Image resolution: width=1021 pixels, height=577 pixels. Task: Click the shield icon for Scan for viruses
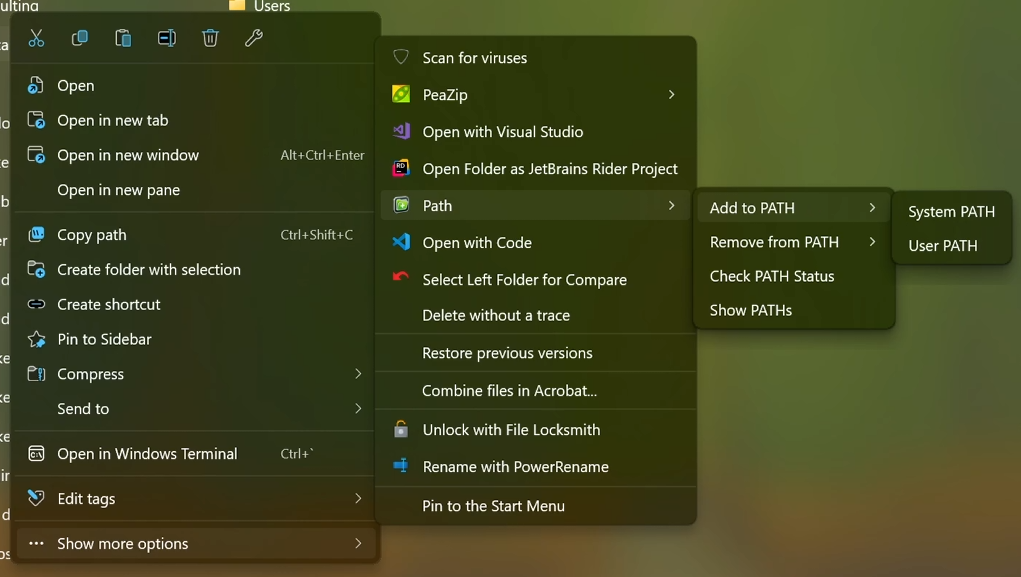401,57
